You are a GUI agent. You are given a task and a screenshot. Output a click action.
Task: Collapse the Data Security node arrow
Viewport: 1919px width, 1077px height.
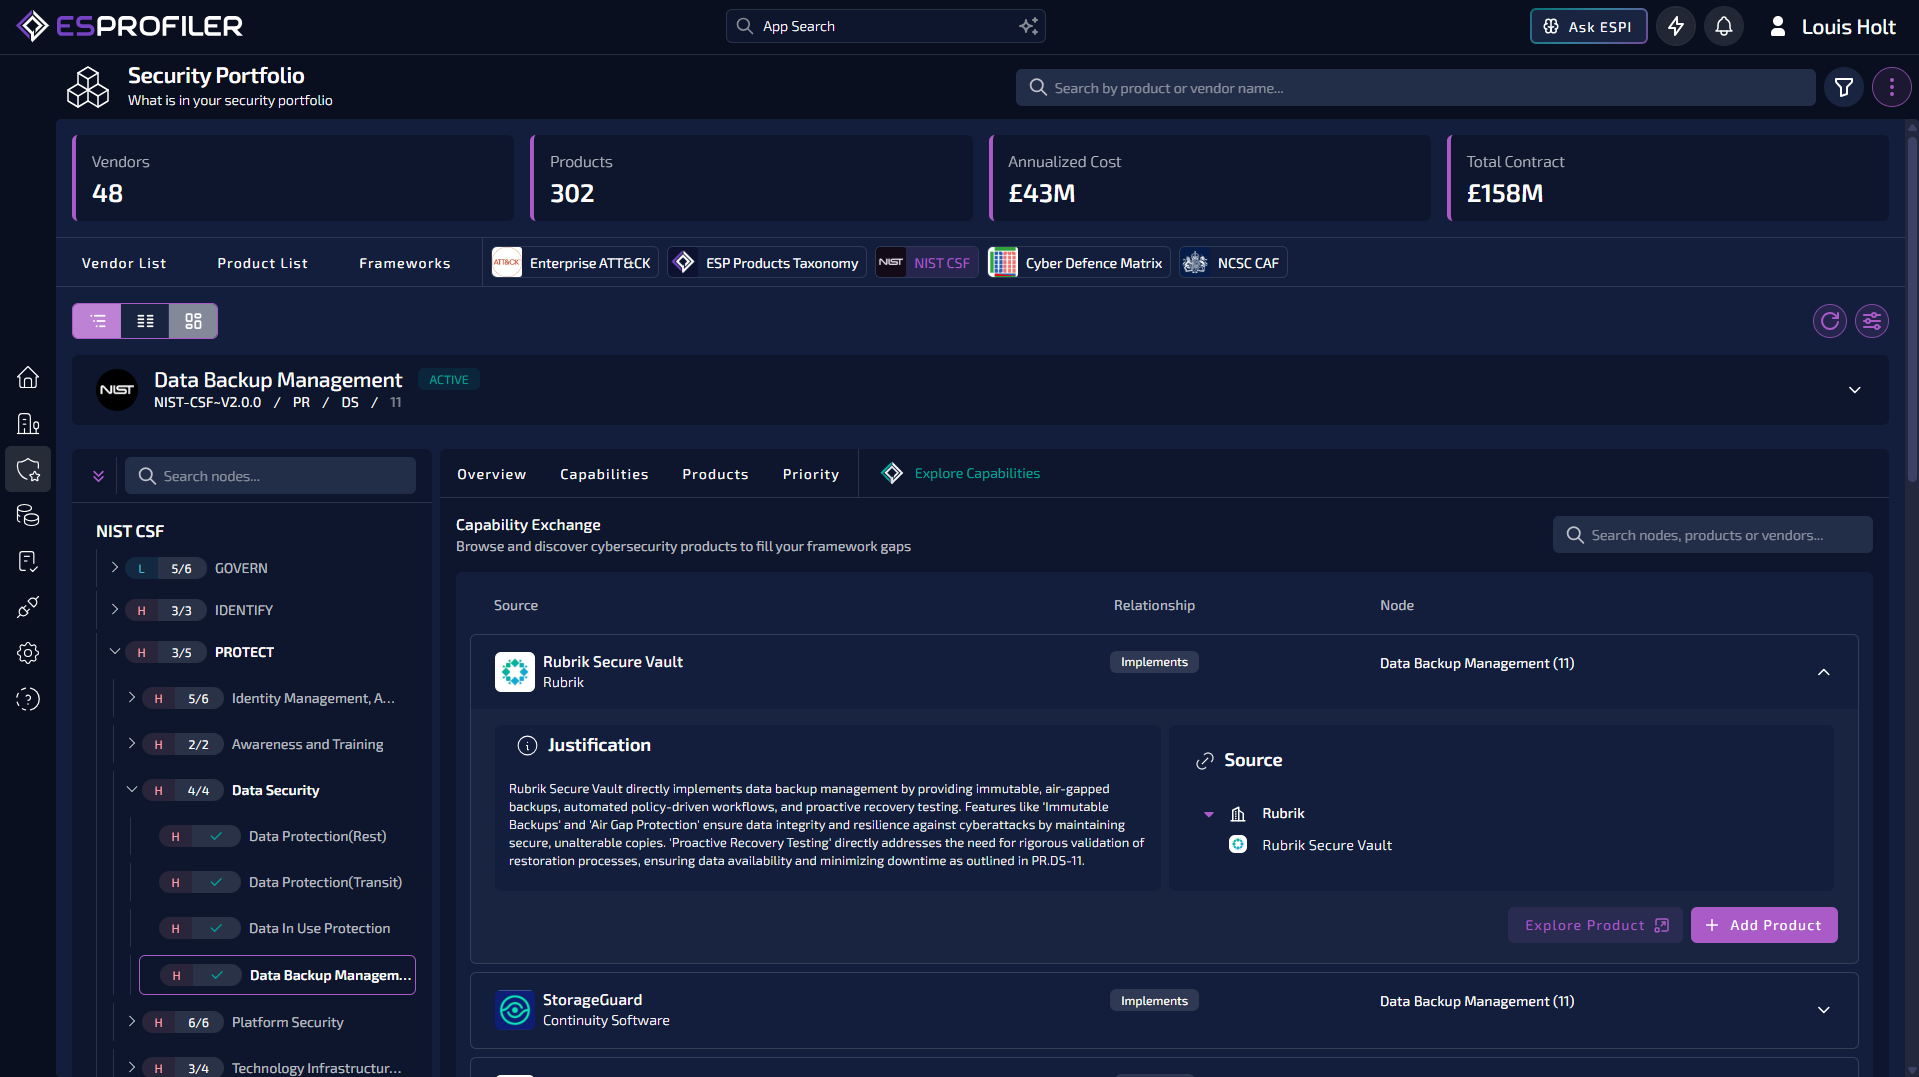coord(131,789)
